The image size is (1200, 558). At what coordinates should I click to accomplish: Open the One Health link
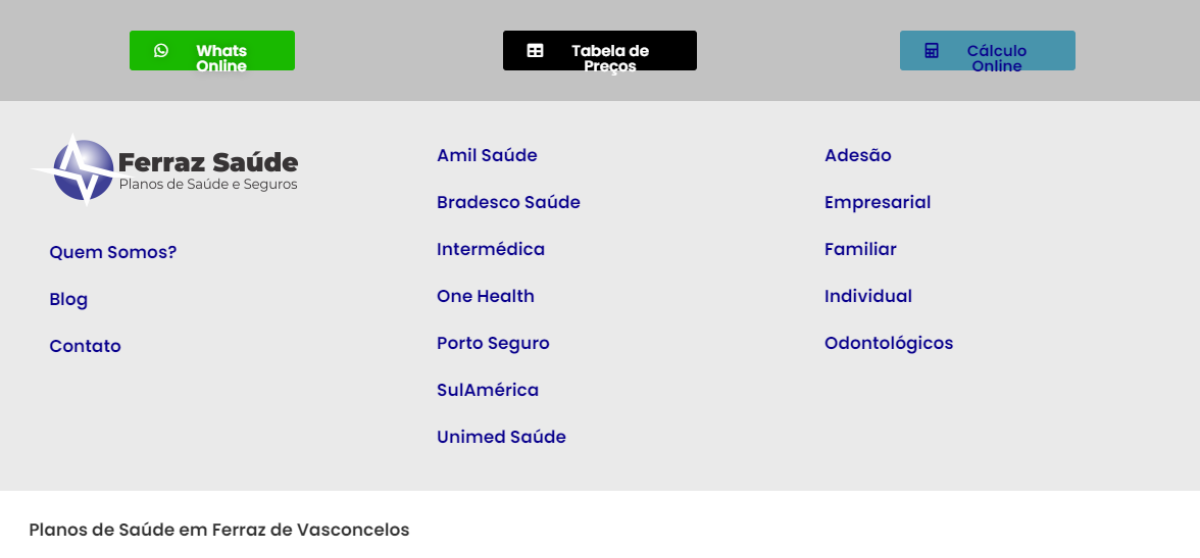pos(485,296)
